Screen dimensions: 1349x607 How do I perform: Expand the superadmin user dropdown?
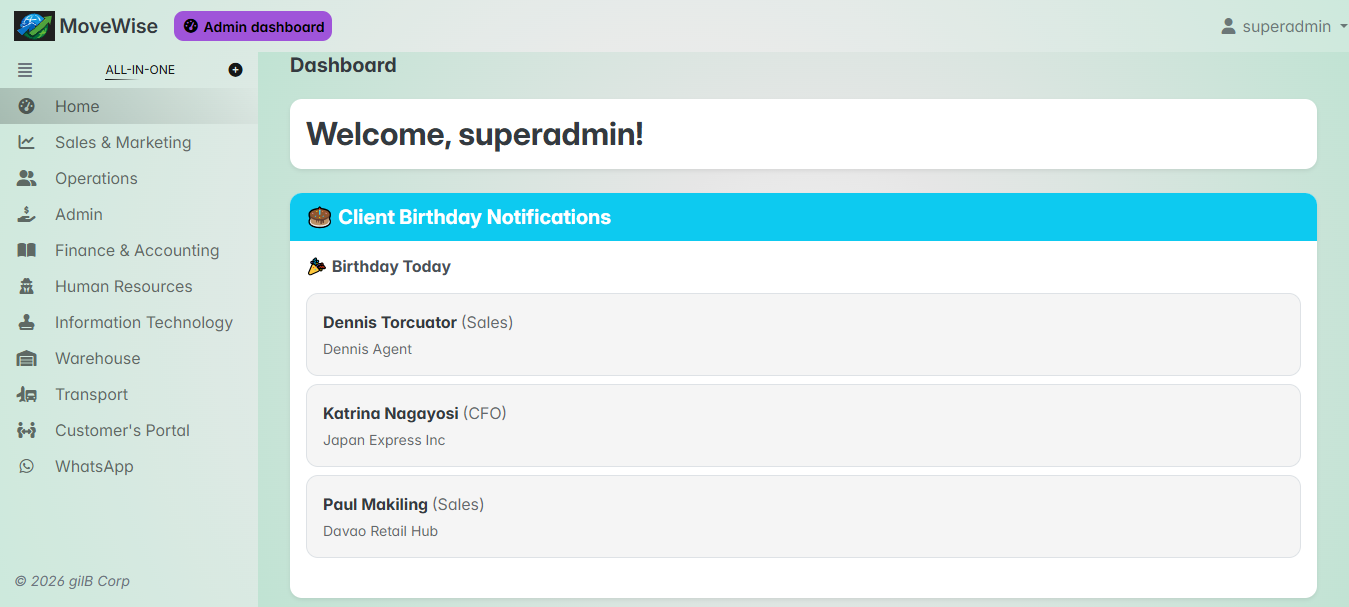tap(1284, 26)
